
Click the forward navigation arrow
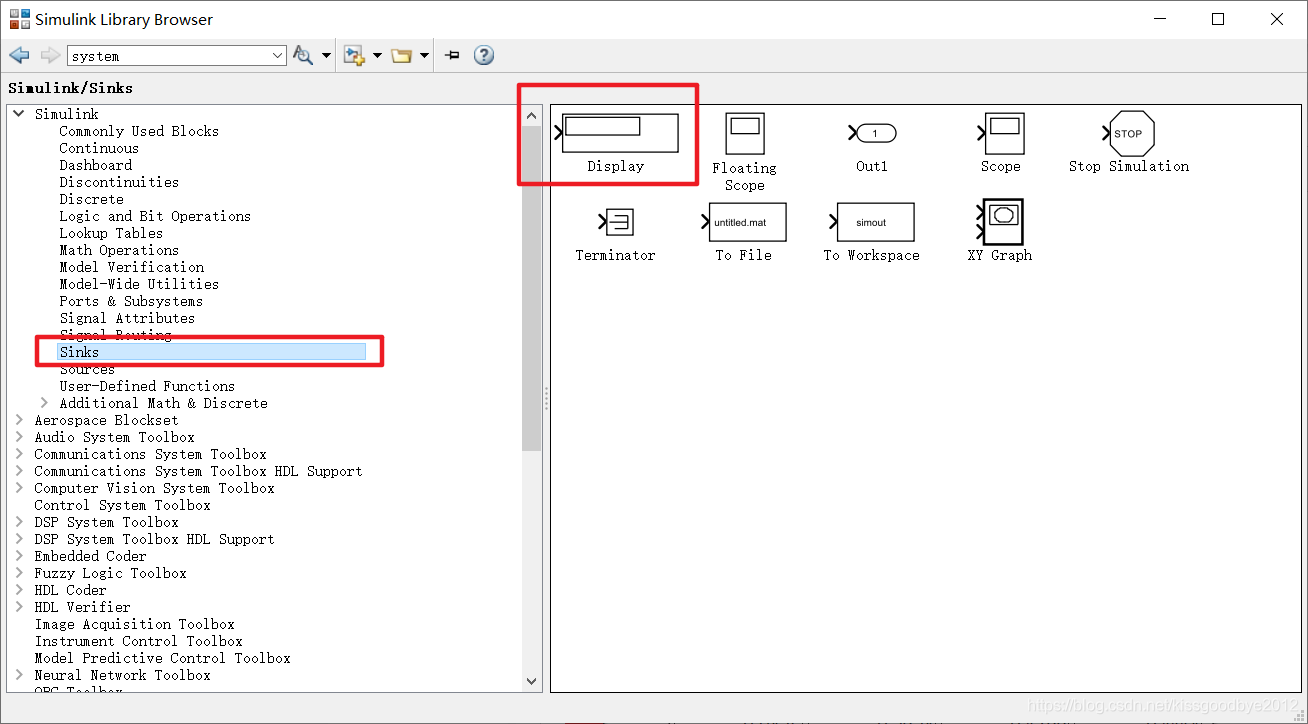50,56
